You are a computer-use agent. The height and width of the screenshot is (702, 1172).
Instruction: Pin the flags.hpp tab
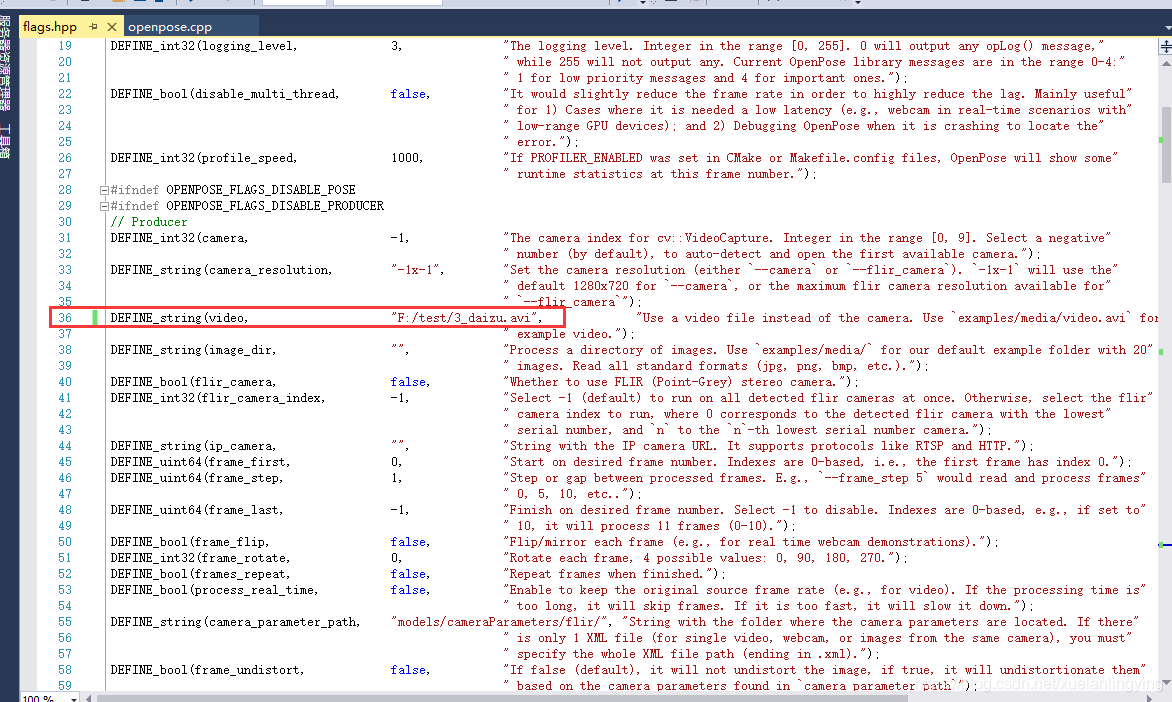click(x=93, y=27)
